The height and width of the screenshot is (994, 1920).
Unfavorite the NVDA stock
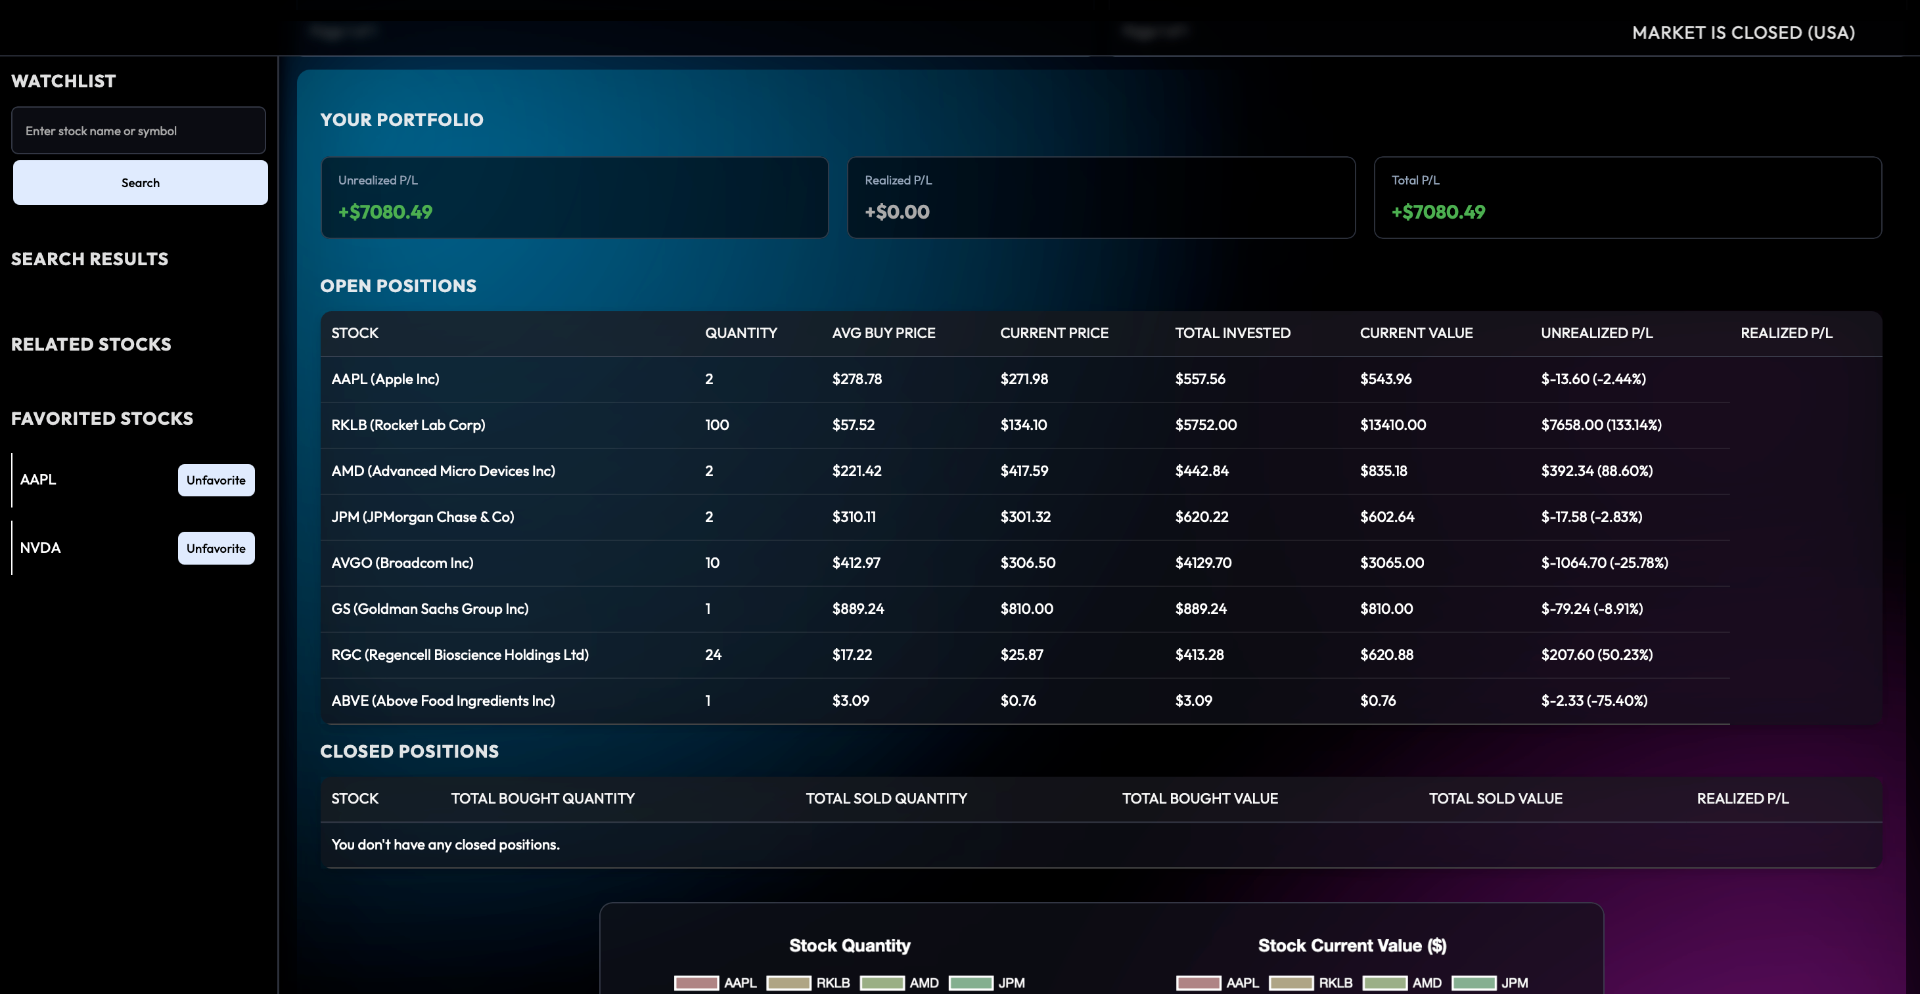[216, 548]
